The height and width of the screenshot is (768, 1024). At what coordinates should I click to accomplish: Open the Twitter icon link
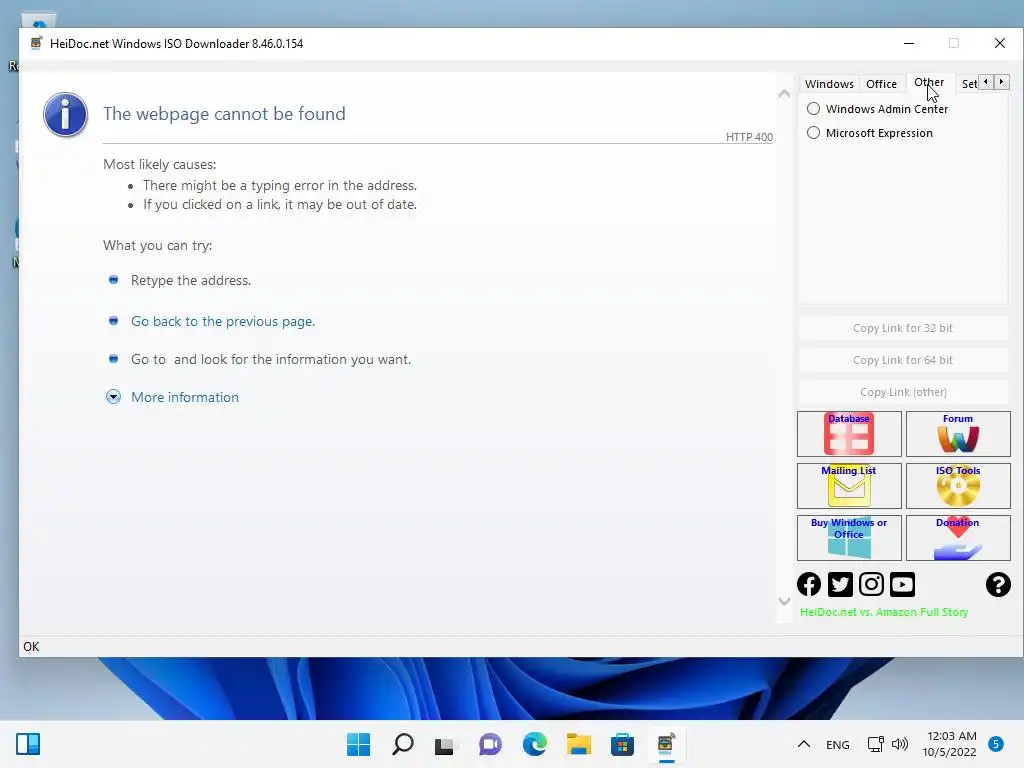840,584
